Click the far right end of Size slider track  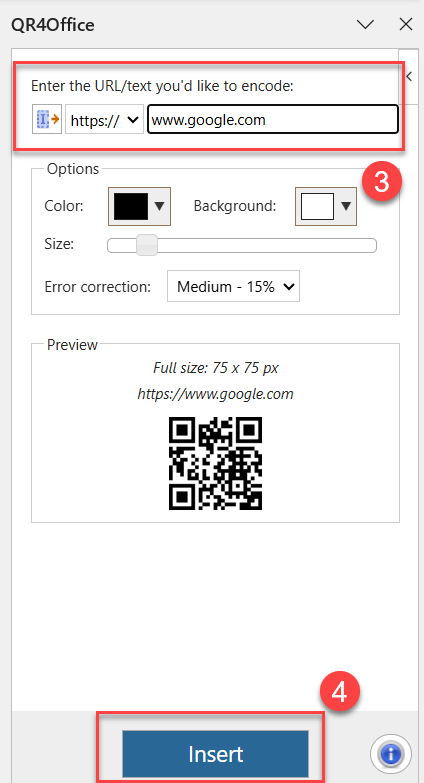pyautogui.click(x=373, y=246)
